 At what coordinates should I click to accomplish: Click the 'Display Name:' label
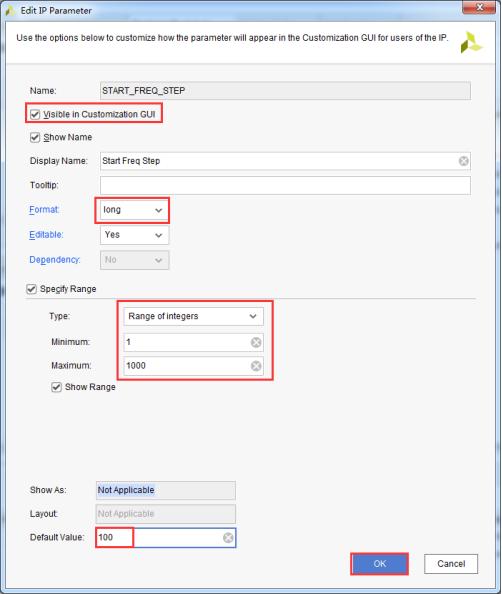[59, 161]
